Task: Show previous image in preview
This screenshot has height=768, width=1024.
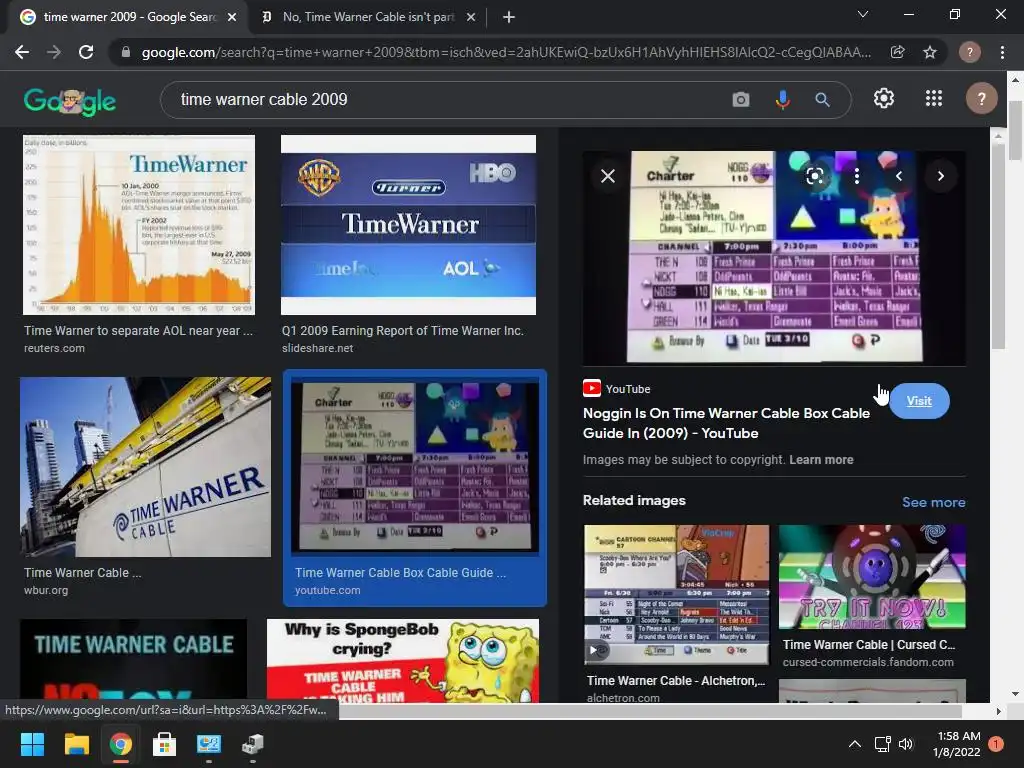Action: pos(899,176)
